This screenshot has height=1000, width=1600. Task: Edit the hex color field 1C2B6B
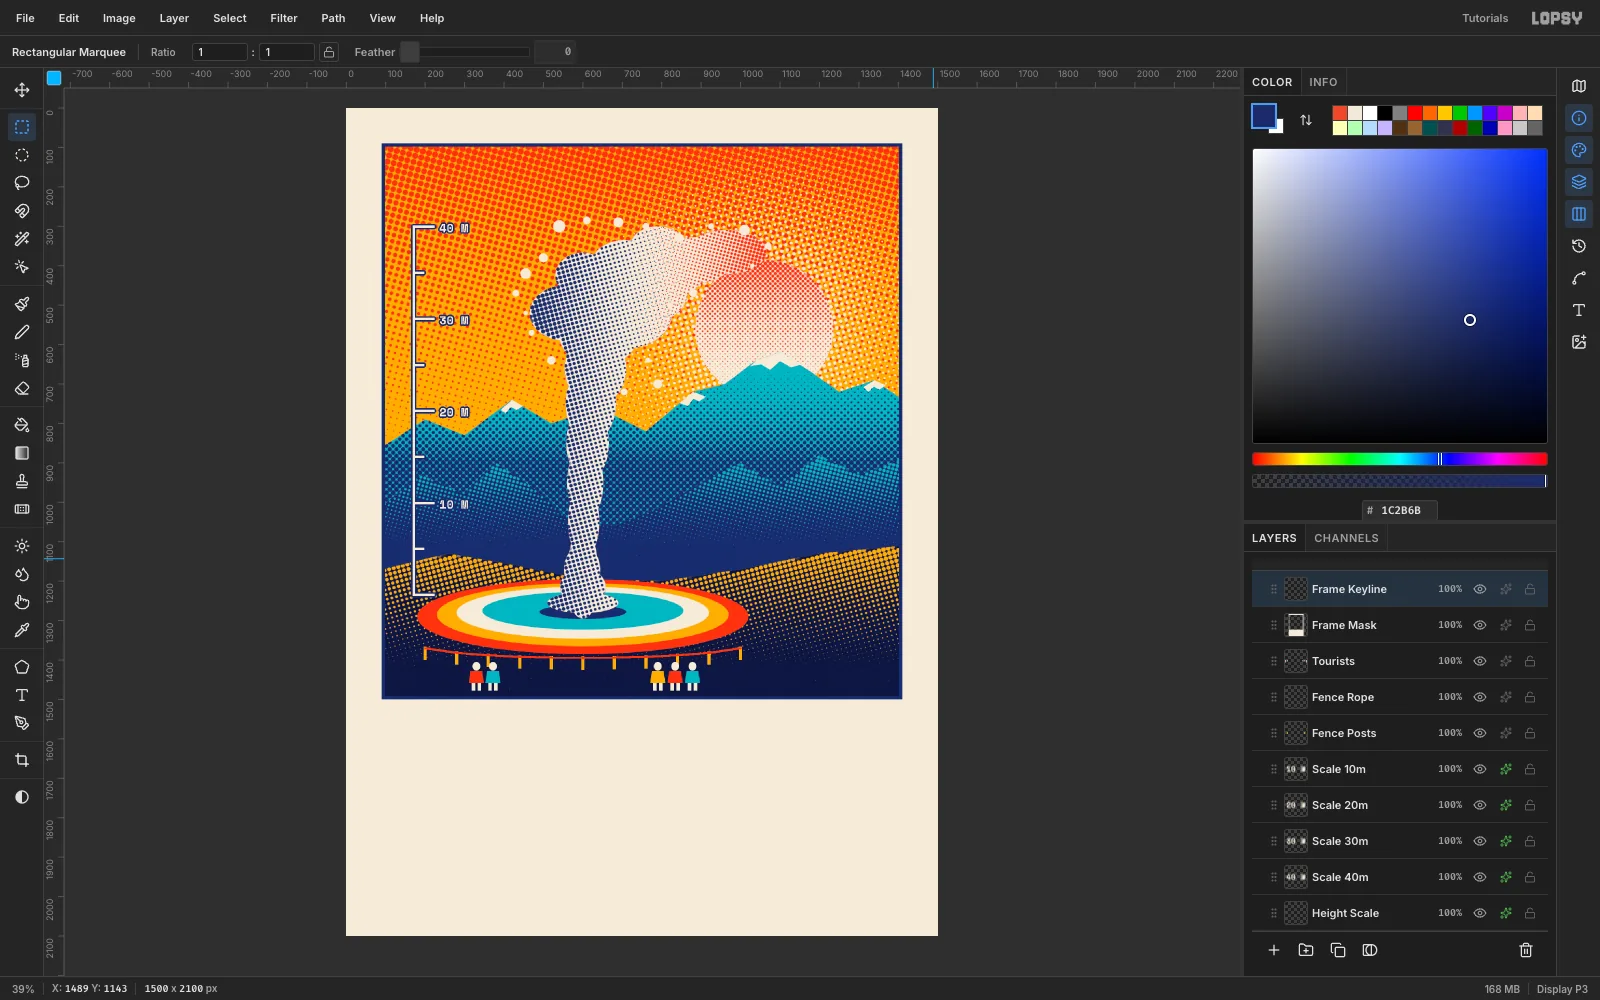point(1400,510)
